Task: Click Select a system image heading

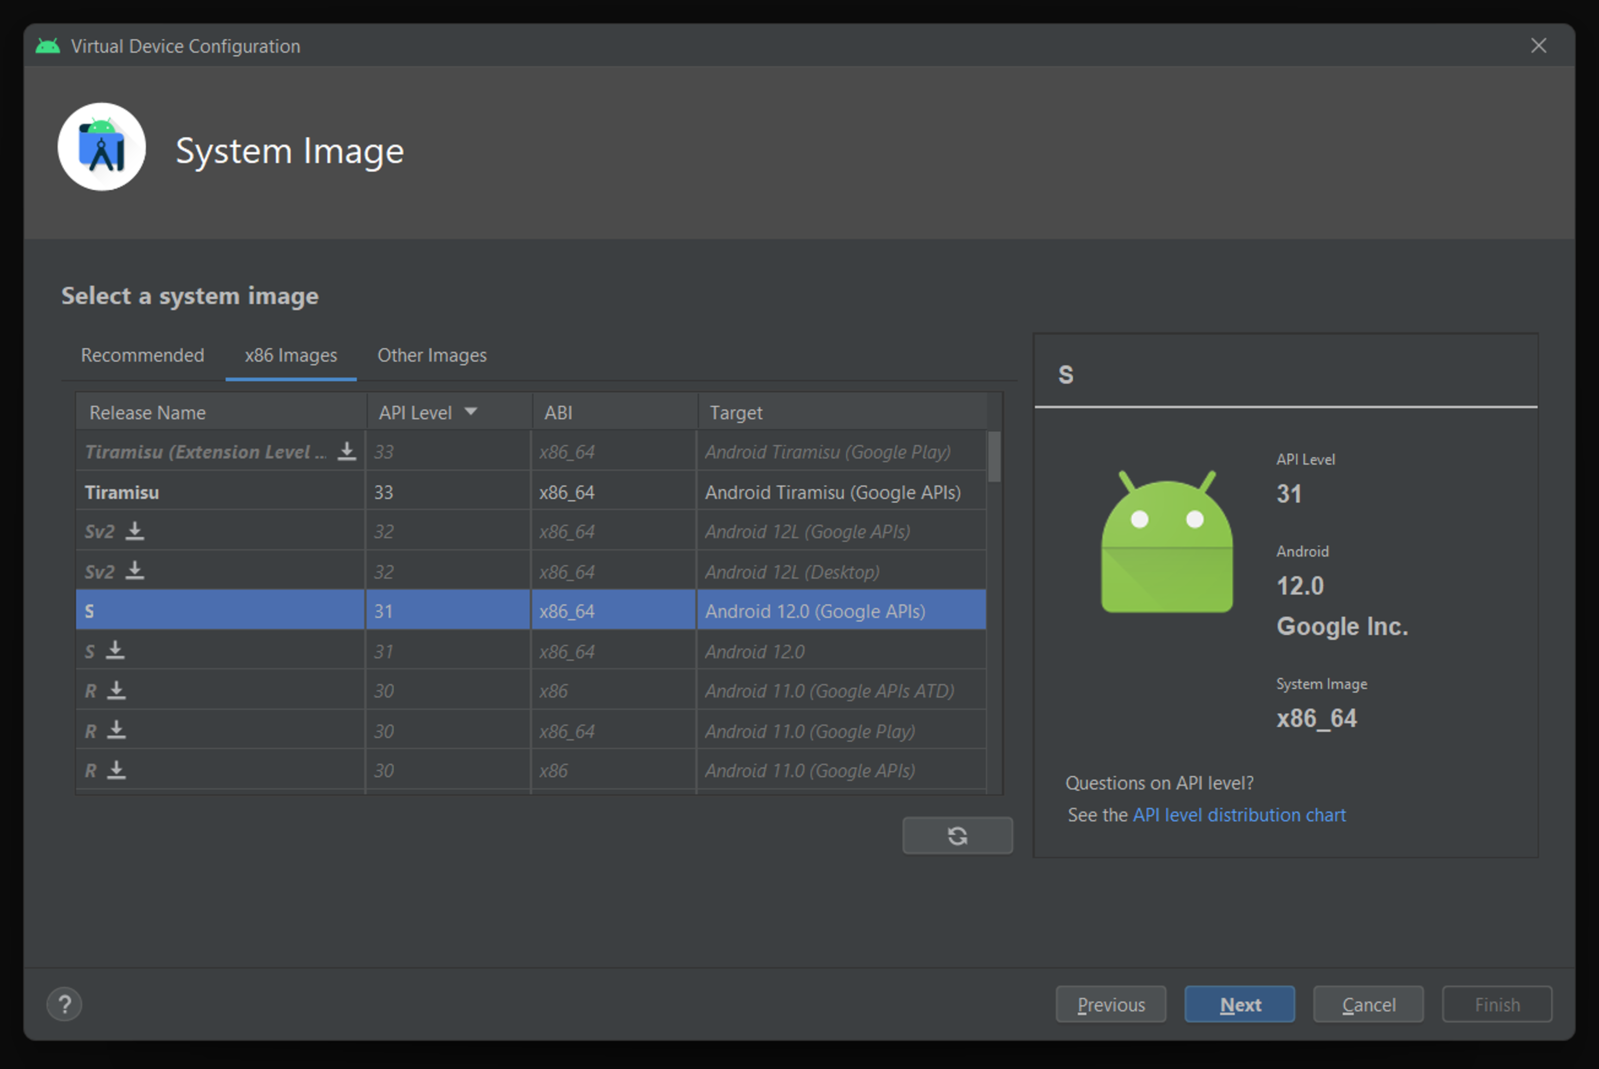Action: coord(190,295)
